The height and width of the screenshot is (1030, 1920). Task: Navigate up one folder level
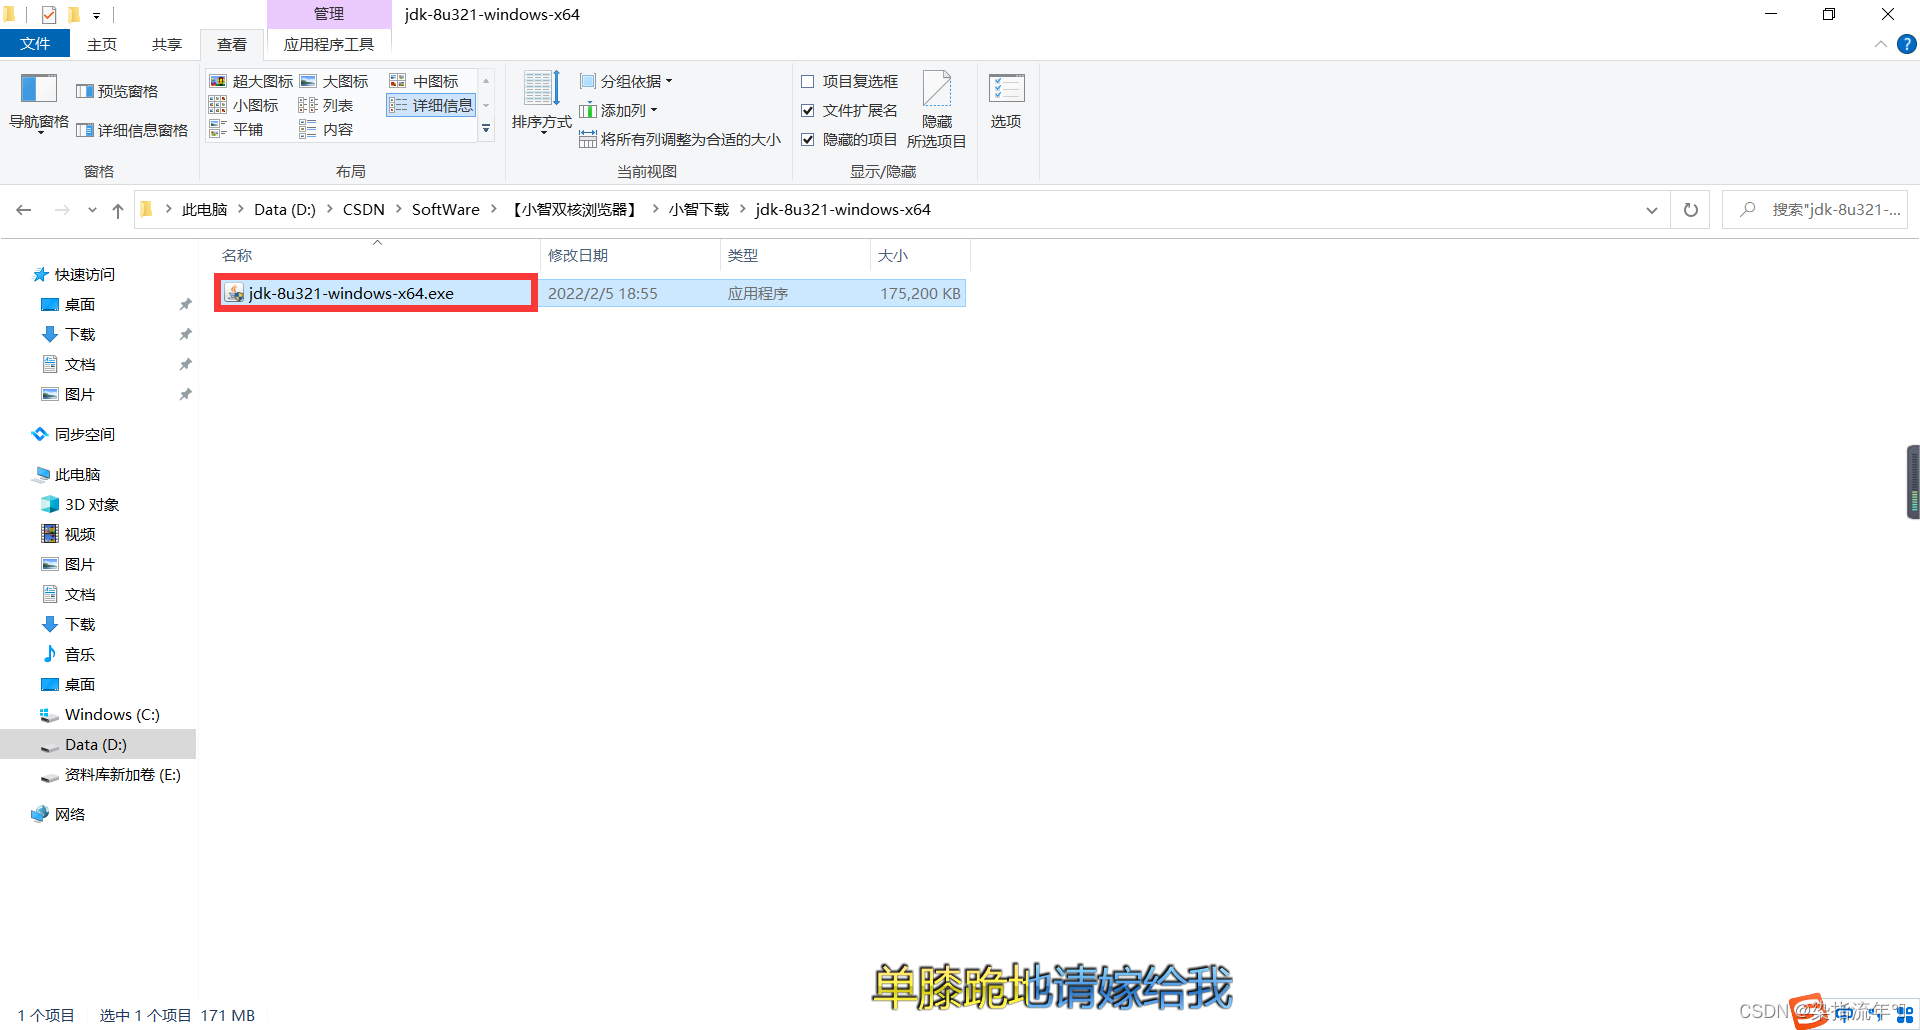[117, 209]
